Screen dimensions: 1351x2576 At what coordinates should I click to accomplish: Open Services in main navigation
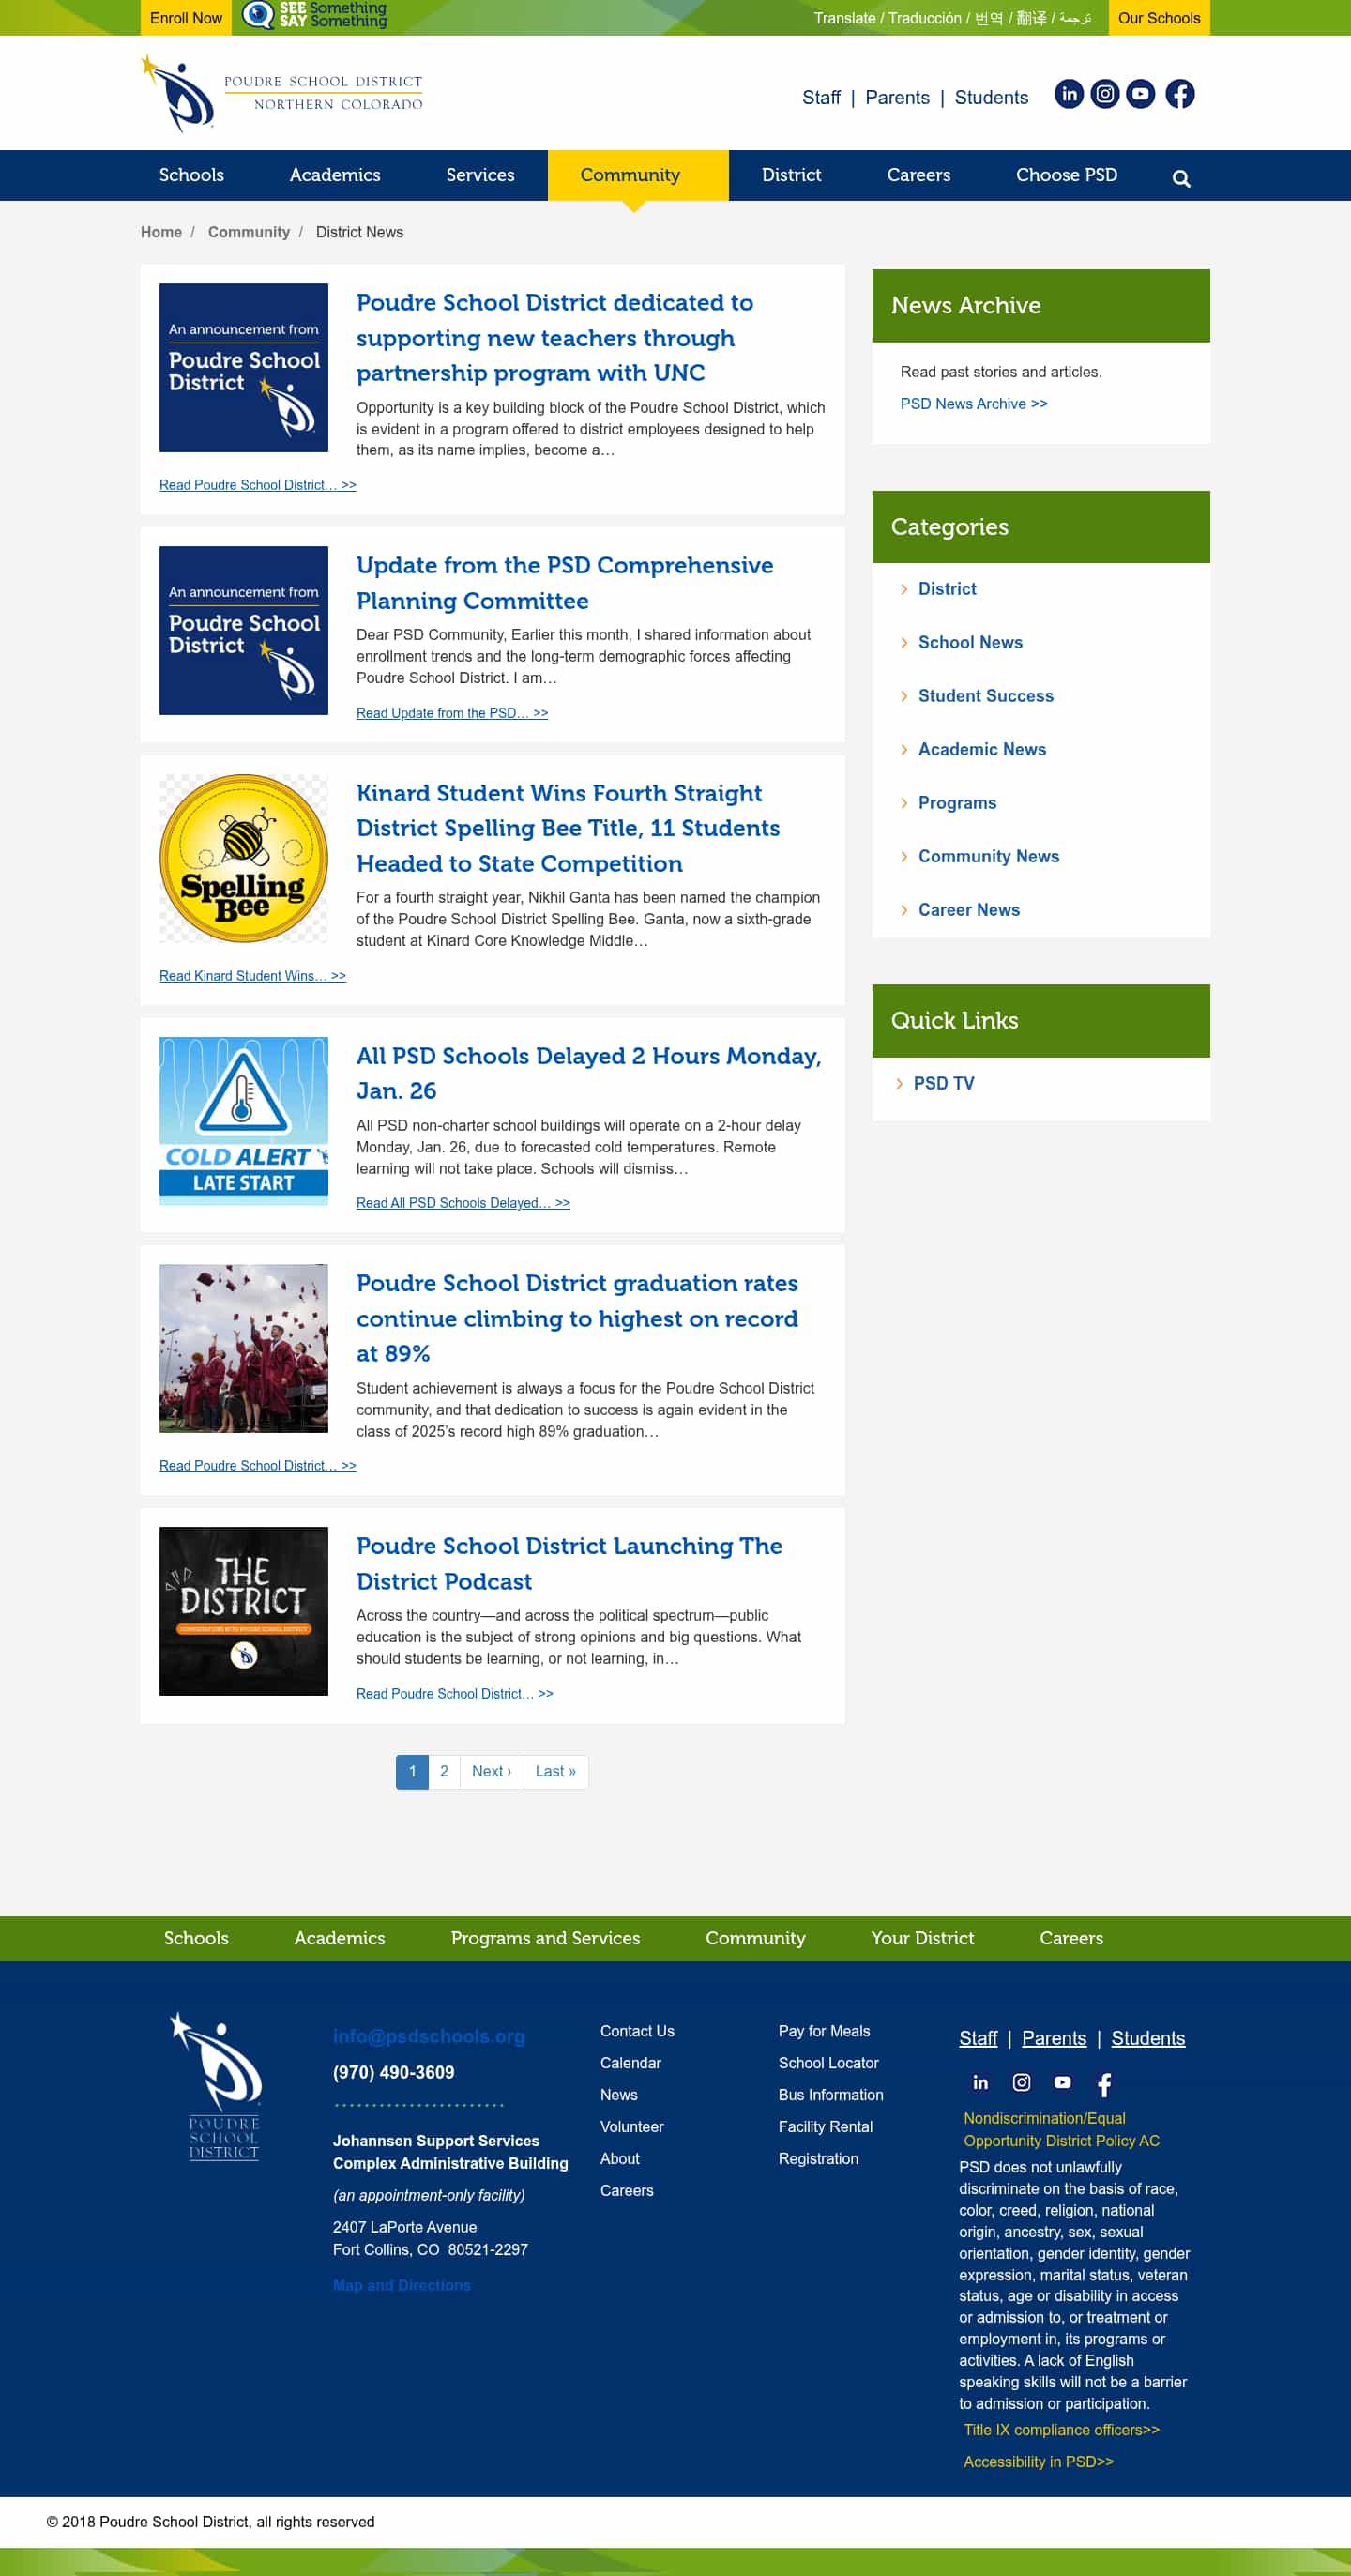[x=480, y=175]
